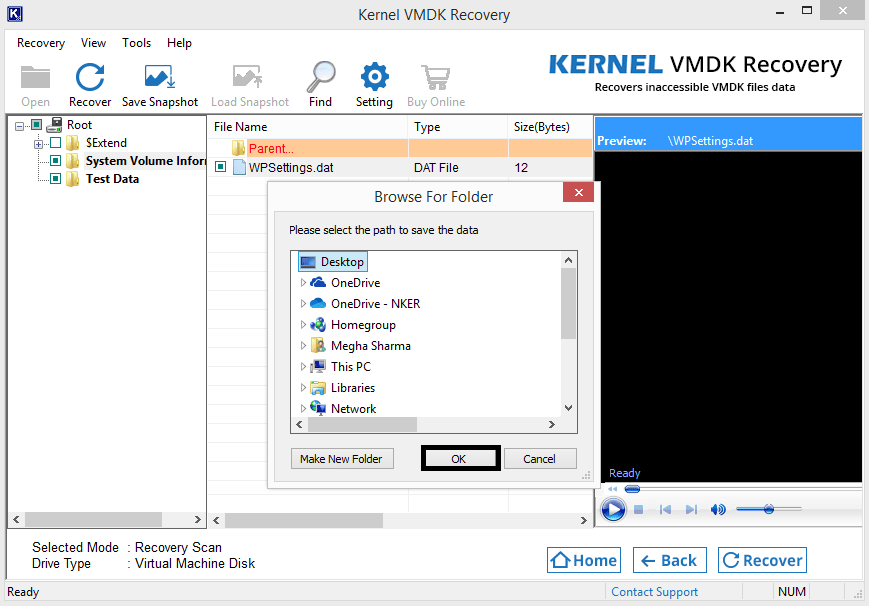The width and height of the screenshot is (869, 606).
Task: Click the Homegroup icon in folder browser
Action: (318, 325)
